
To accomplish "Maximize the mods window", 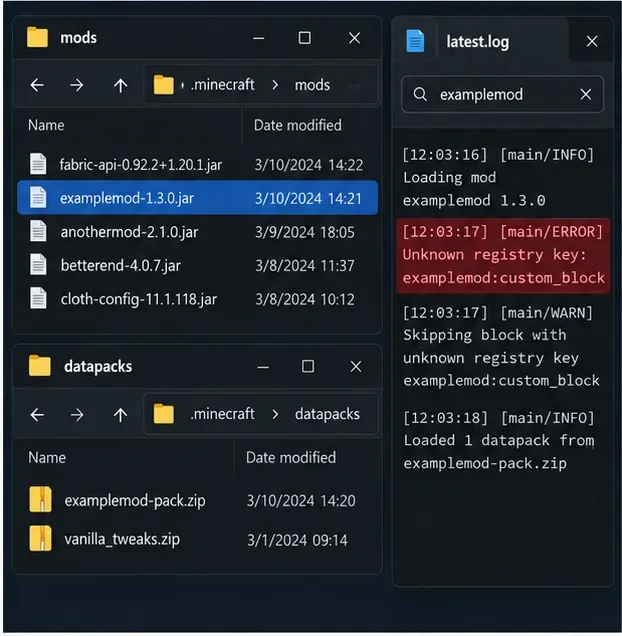I will click(x=305, y=38).
